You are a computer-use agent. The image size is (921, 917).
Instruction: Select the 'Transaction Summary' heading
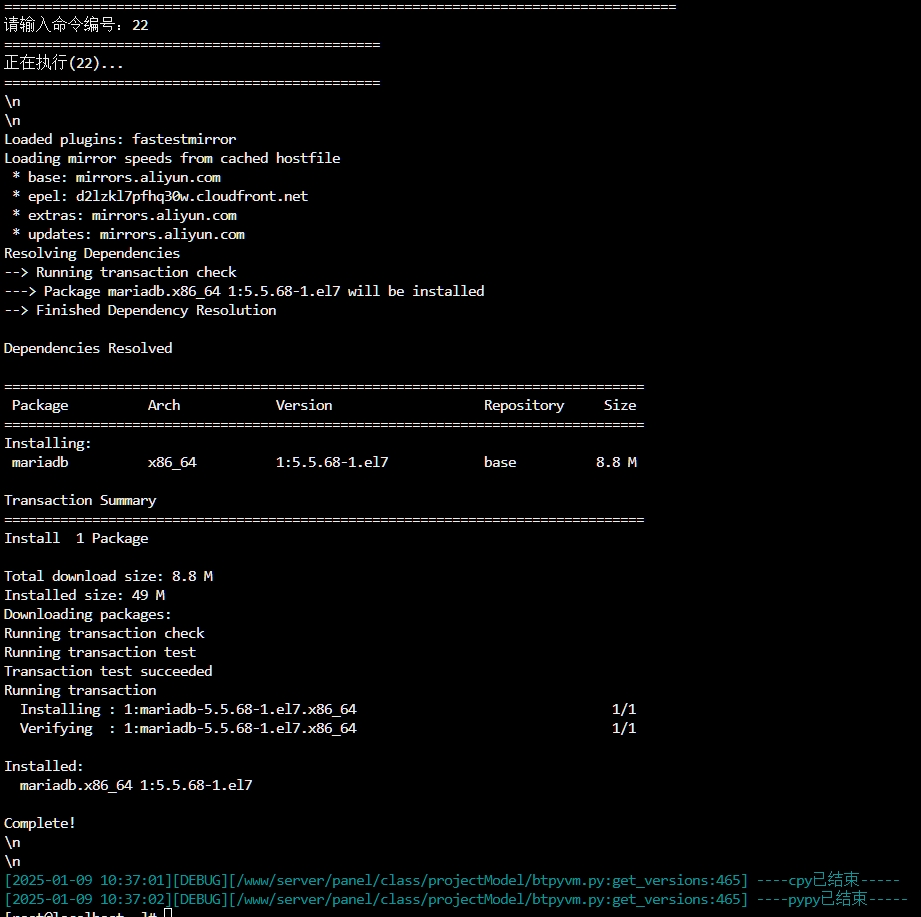click(80, 501)
